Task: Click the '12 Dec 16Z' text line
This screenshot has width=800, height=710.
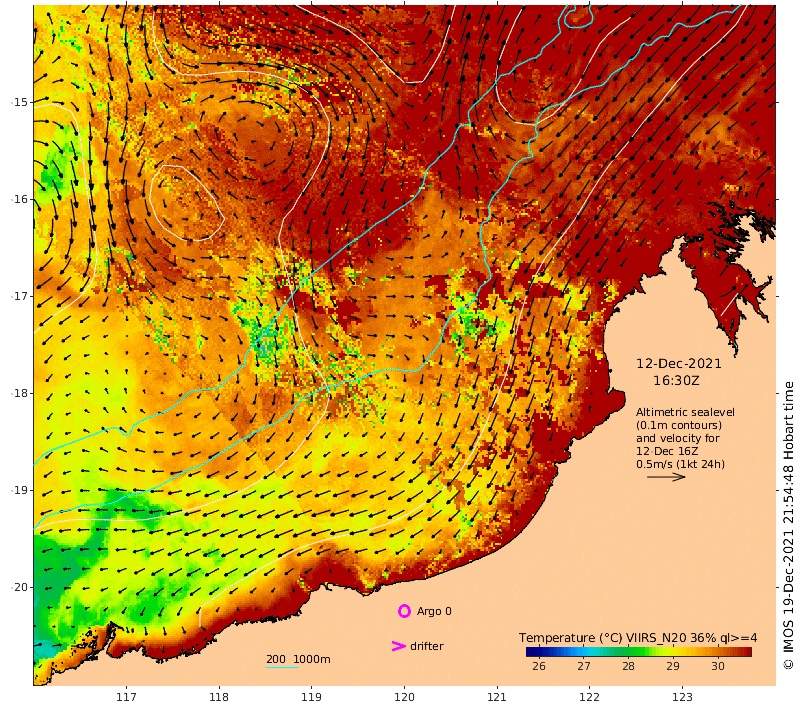Action: click(x=667, y=451)
